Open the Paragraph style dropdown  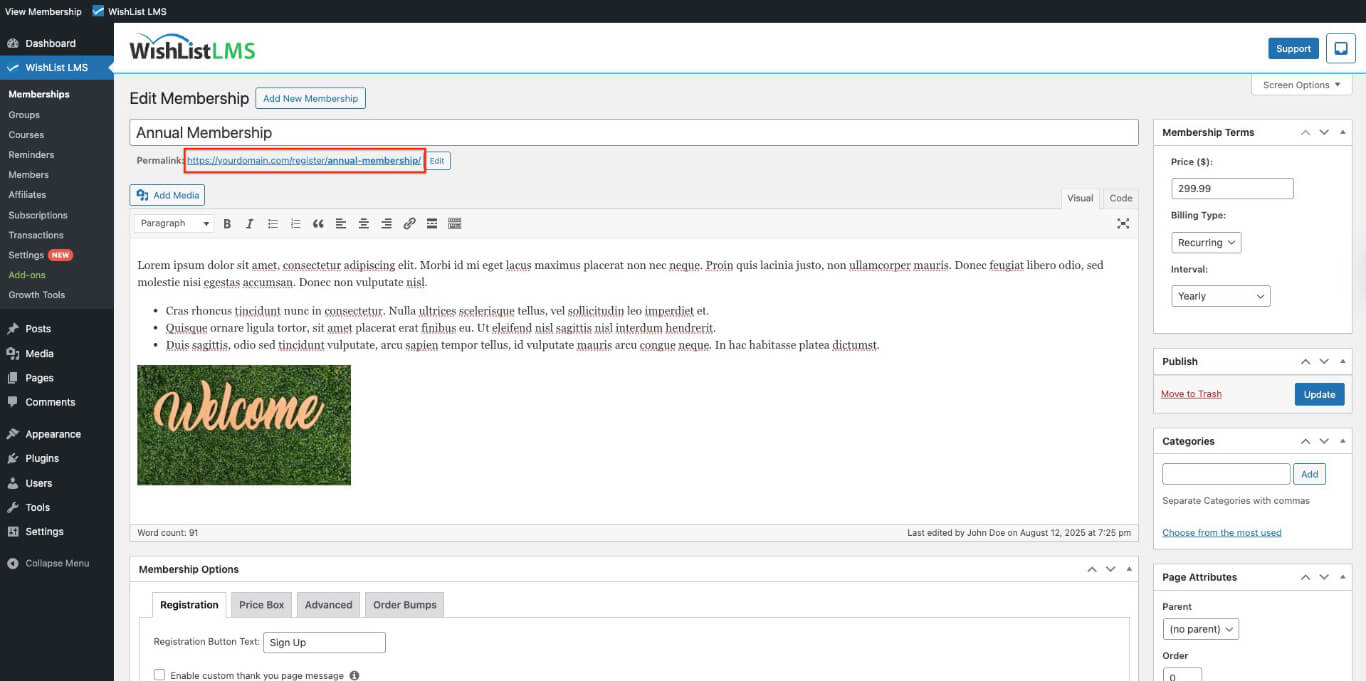(x=173, y=223)
